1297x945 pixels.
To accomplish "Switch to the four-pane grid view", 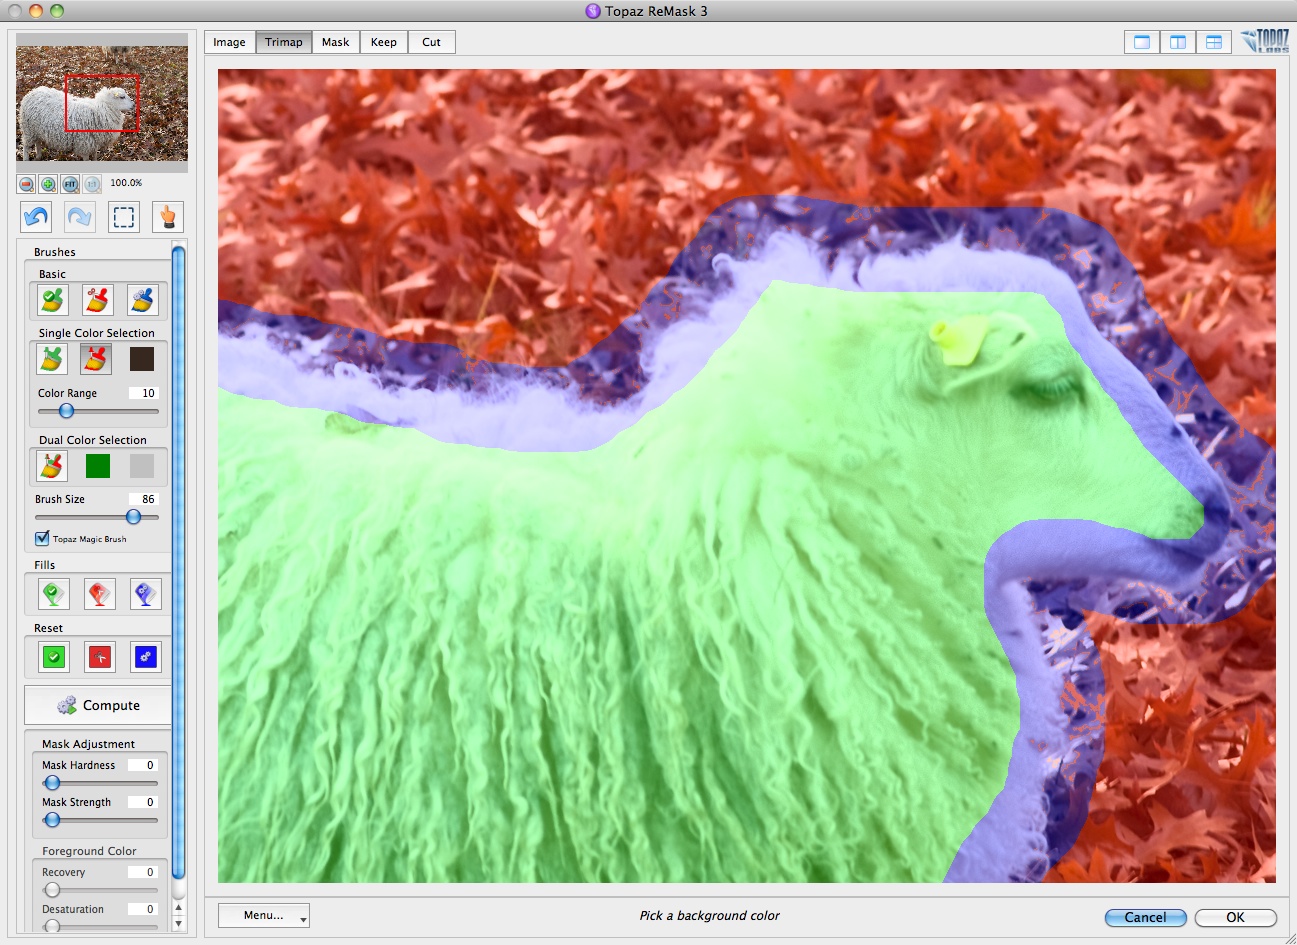I will [x=1213, y=42].
